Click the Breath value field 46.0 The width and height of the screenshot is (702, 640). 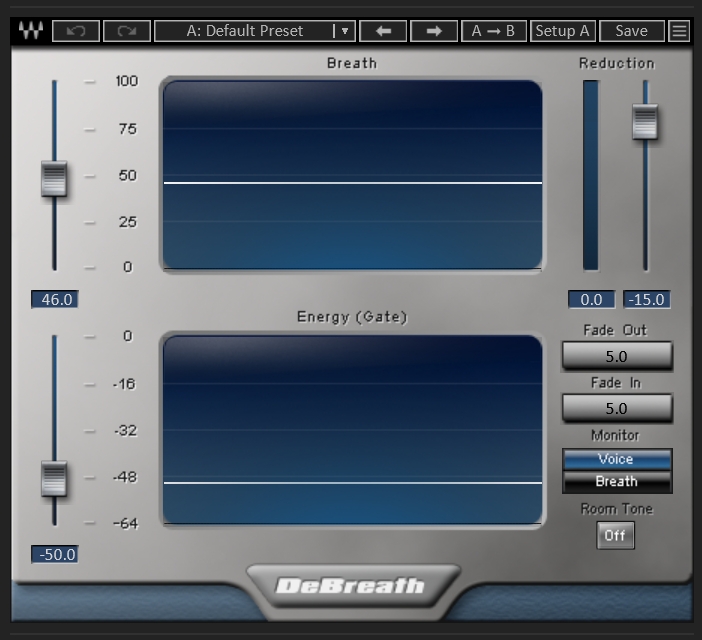[55, 299]
